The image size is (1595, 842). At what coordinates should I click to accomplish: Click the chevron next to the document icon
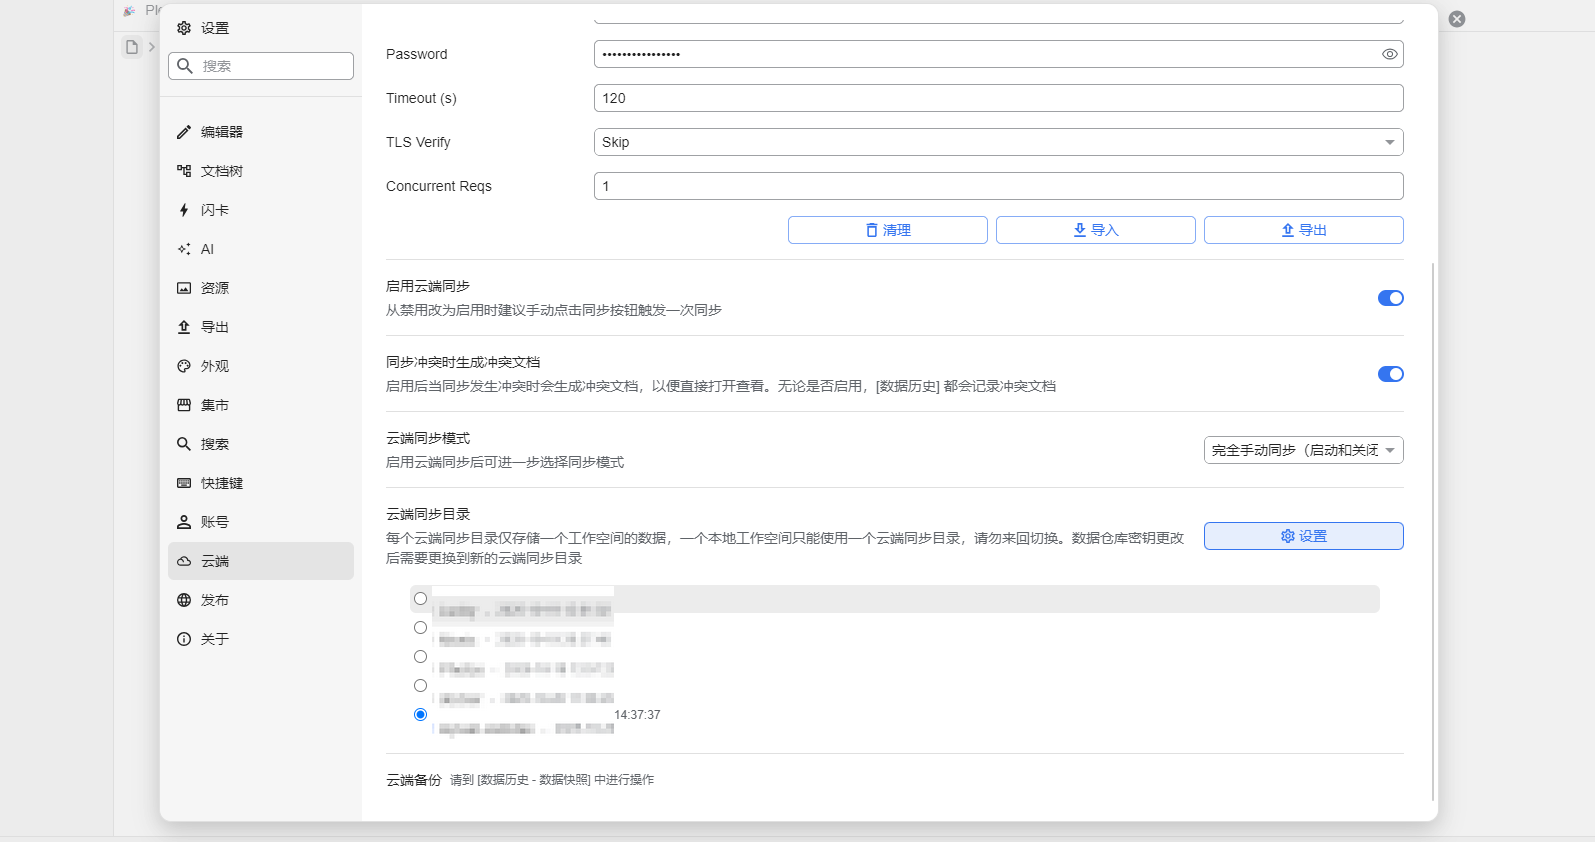[x=152, y=47]
